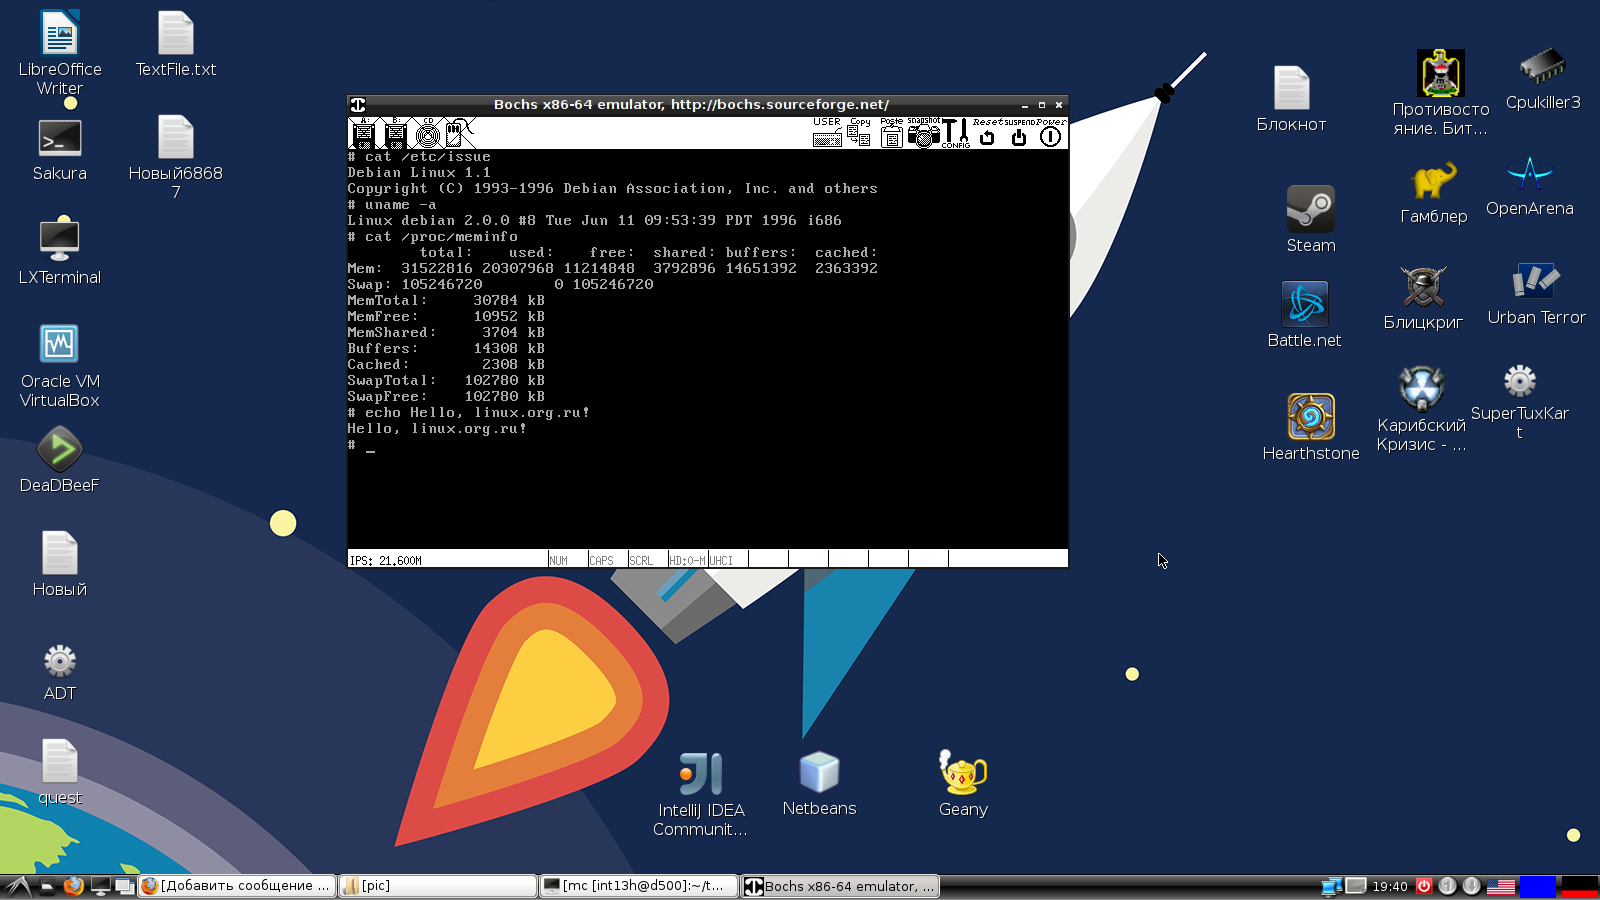This screenshot has height=900, width=1600.
Task: Click the CAPS indicator in Bochs status bar
Action: click(x=608, y=560)
